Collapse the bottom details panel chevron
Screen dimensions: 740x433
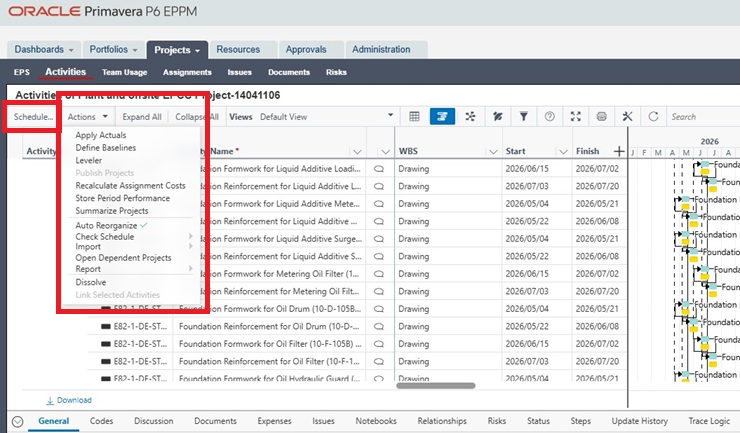coord(17,421)
